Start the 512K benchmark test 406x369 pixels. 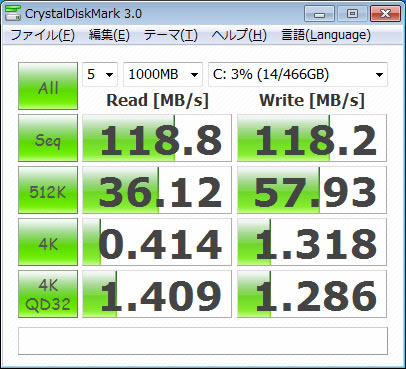point(48,190)
